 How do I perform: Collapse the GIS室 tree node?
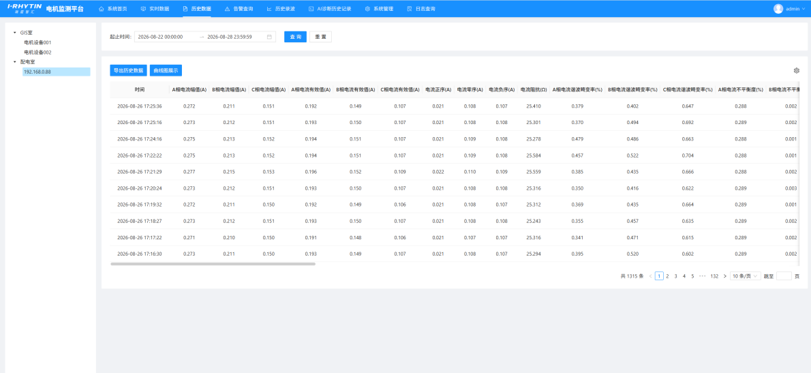14,32
